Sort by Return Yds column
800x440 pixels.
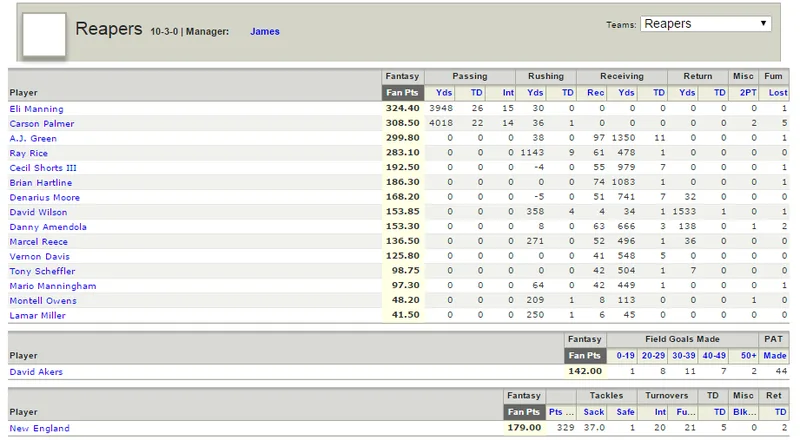[687, 93]
